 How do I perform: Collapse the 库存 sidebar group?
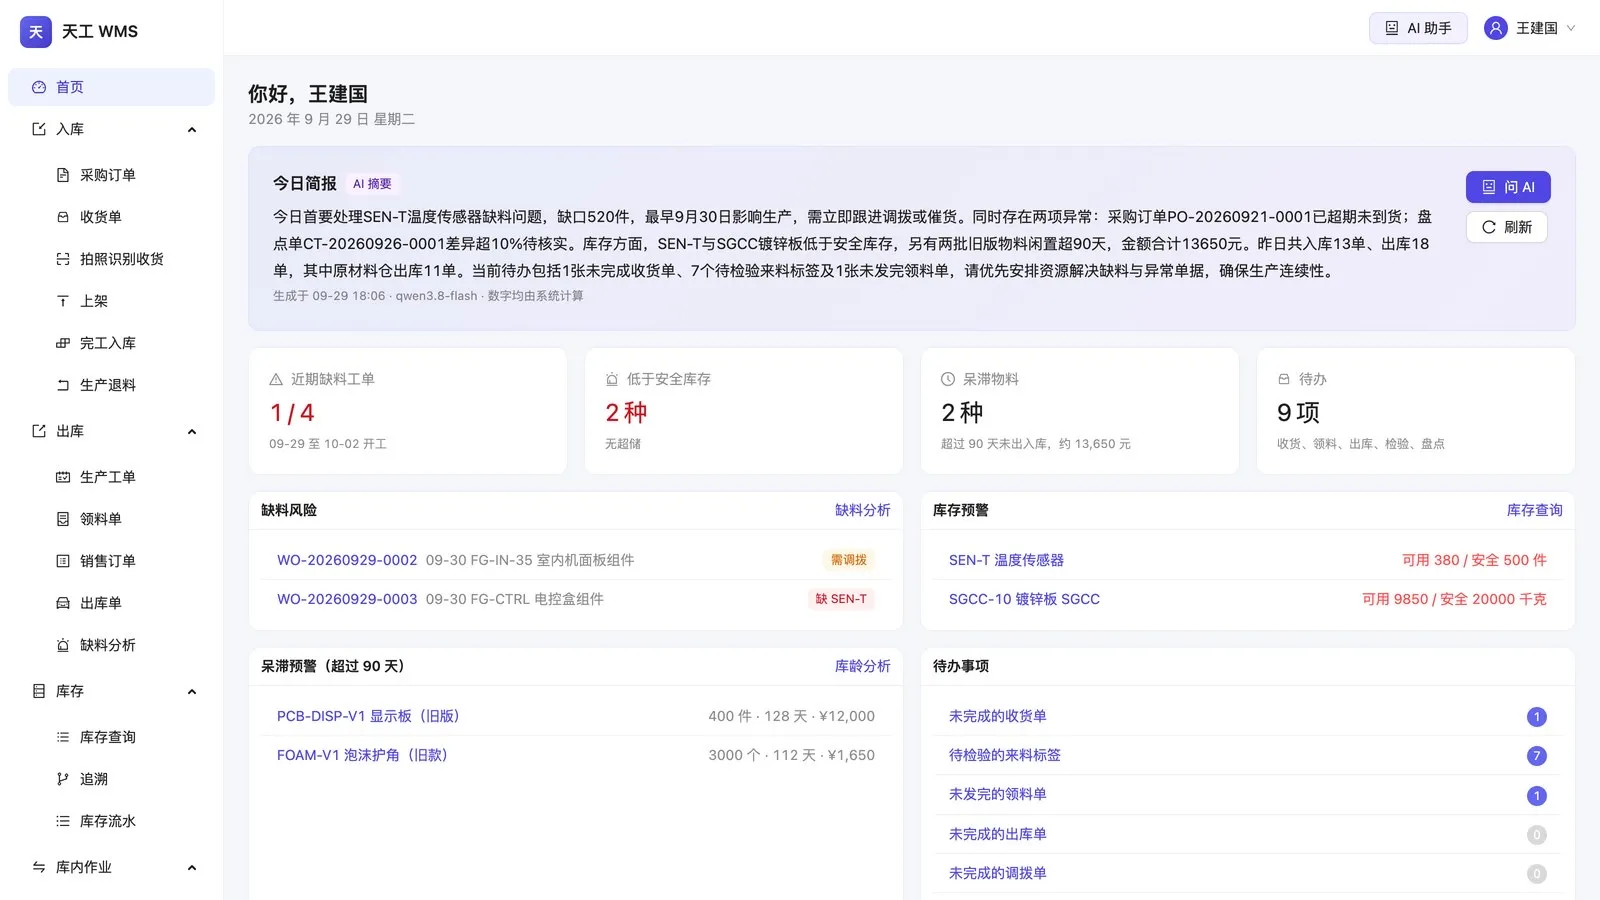coord(192,692)
